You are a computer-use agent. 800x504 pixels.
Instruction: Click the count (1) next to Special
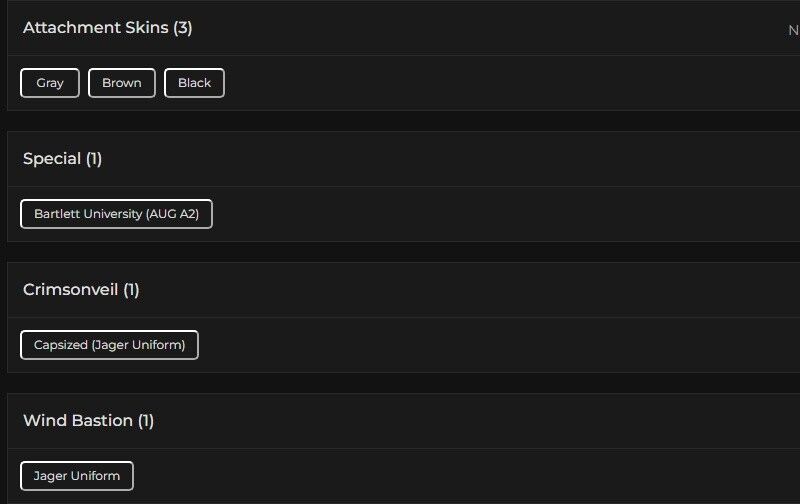pyautogui.click(x=94, y=159)
